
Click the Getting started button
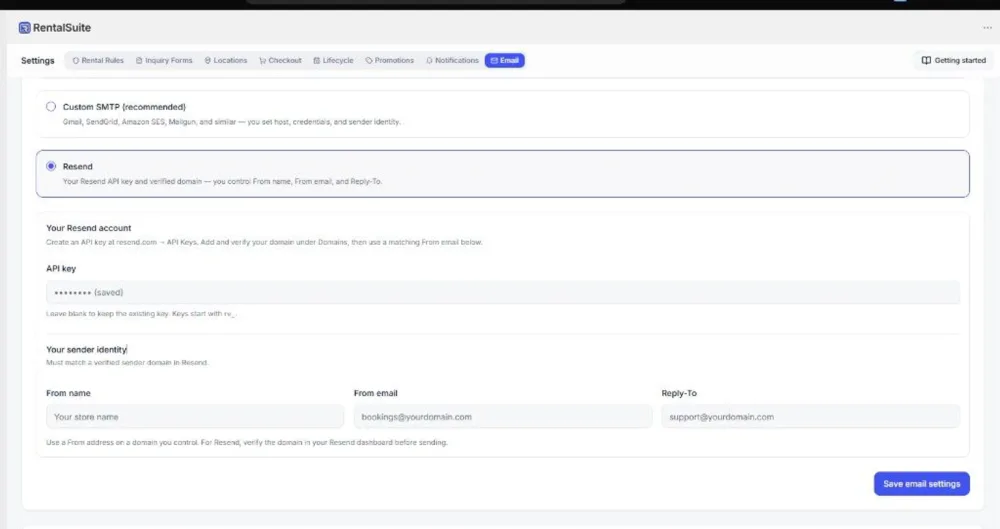click(953, 61)
